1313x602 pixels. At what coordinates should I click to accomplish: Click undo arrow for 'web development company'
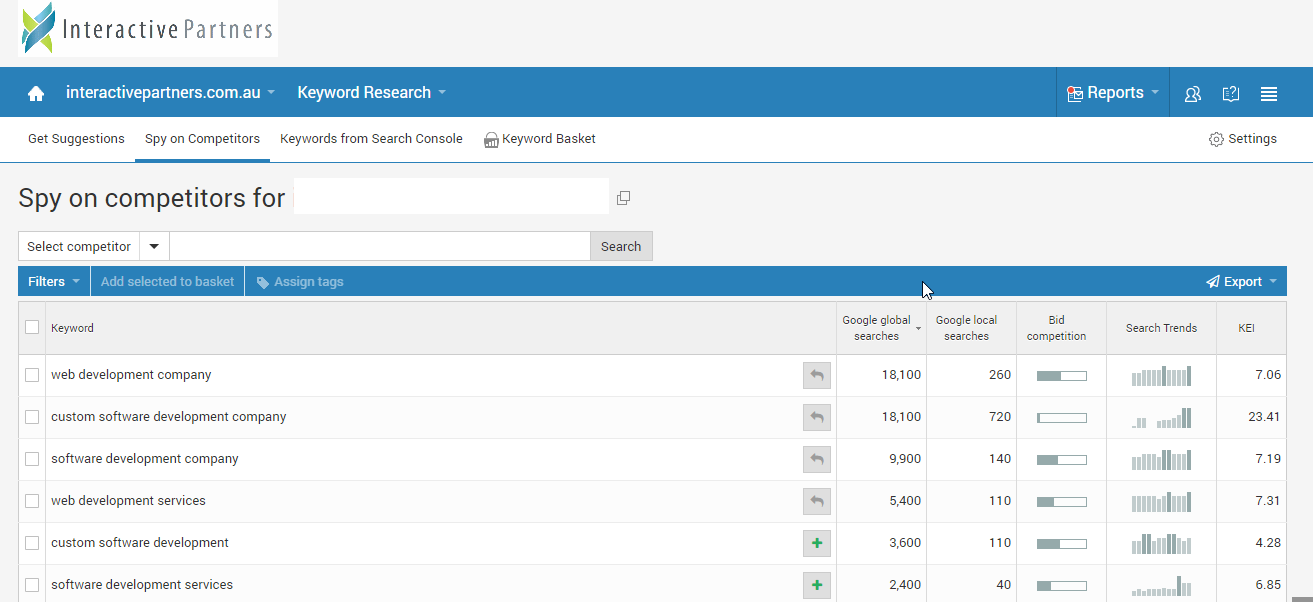click(817, 375)
